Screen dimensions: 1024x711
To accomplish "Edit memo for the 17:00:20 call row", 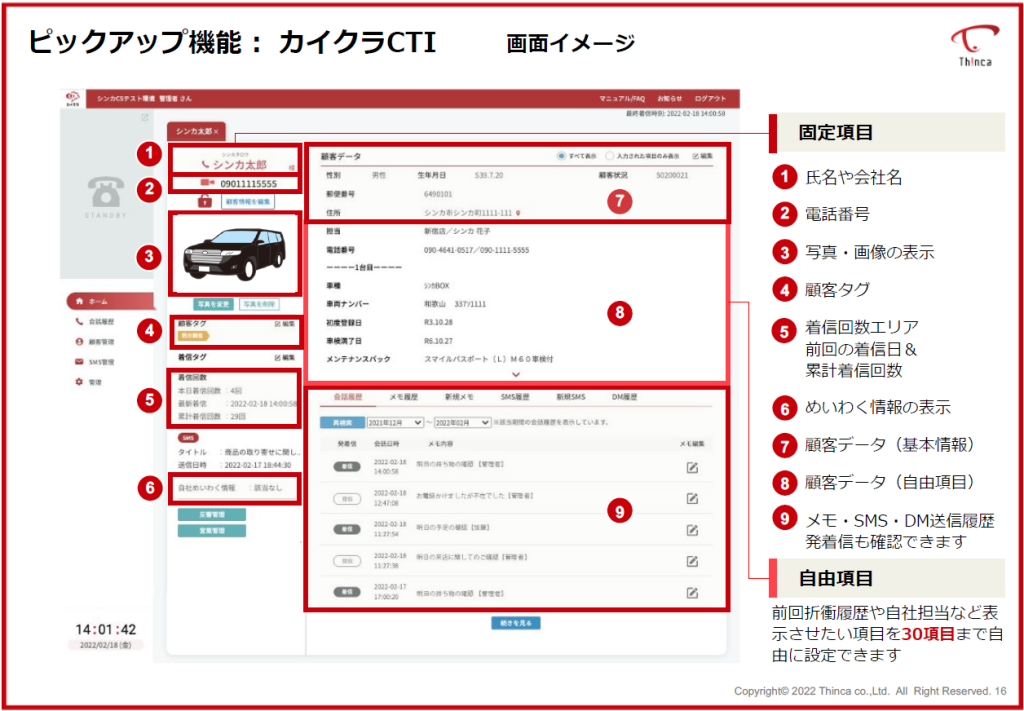I will 693,592.
